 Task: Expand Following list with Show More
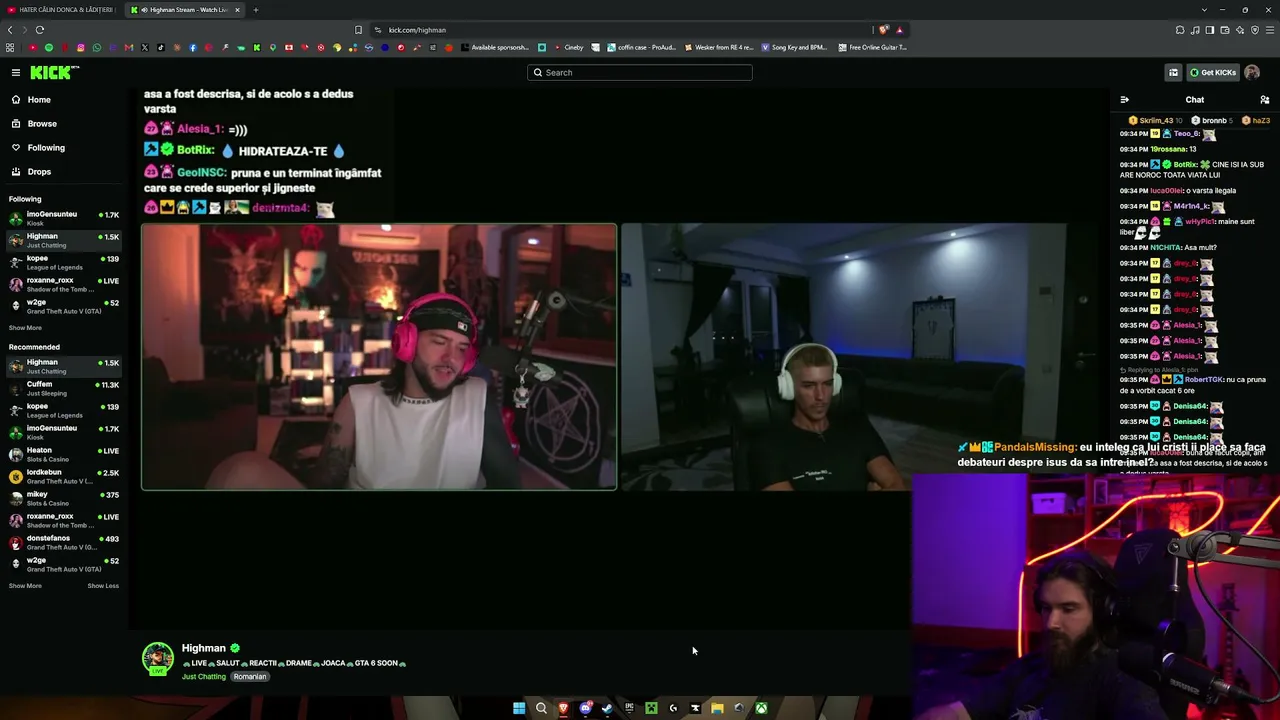pyautogui.click(x=25, y=328)
